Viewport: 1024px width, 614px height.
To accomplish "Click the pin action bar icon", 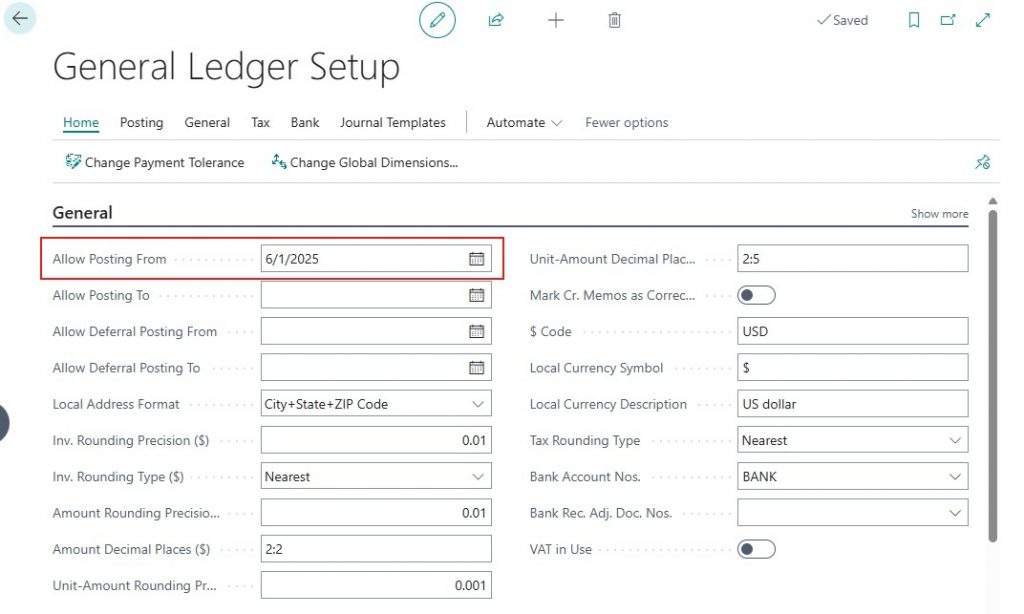I will (982, 162).
